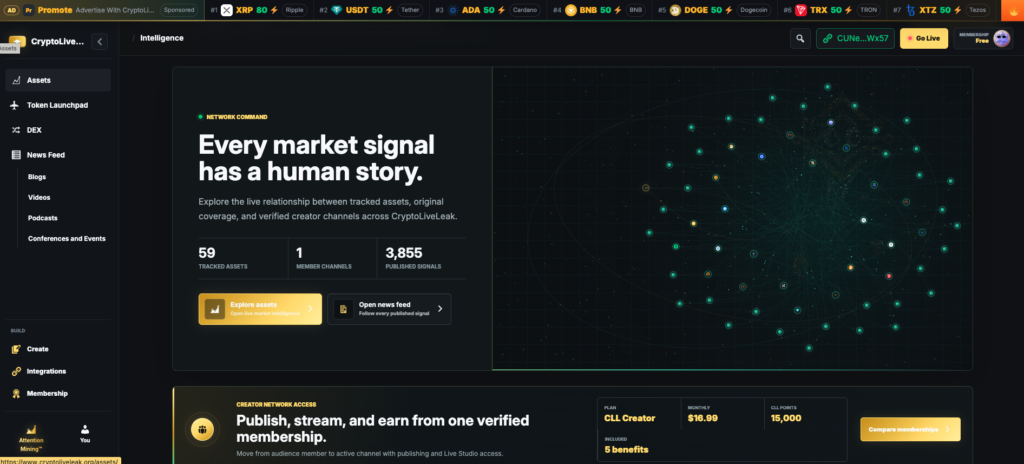Click the CUNe...Wx57 wallet address button
This screenshot has width=1024, height=464.
856,39
